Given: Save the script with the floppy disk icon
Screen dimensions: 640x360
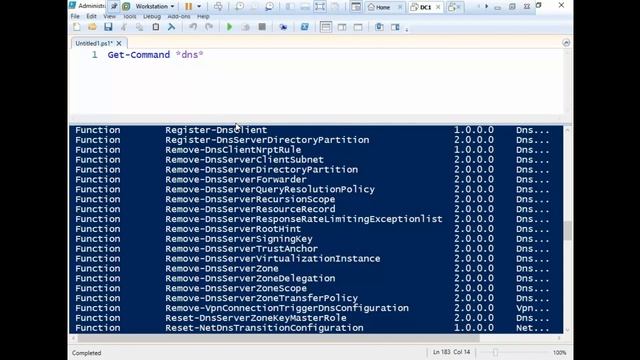Looking at the screenshot, I should coord(108,27).
